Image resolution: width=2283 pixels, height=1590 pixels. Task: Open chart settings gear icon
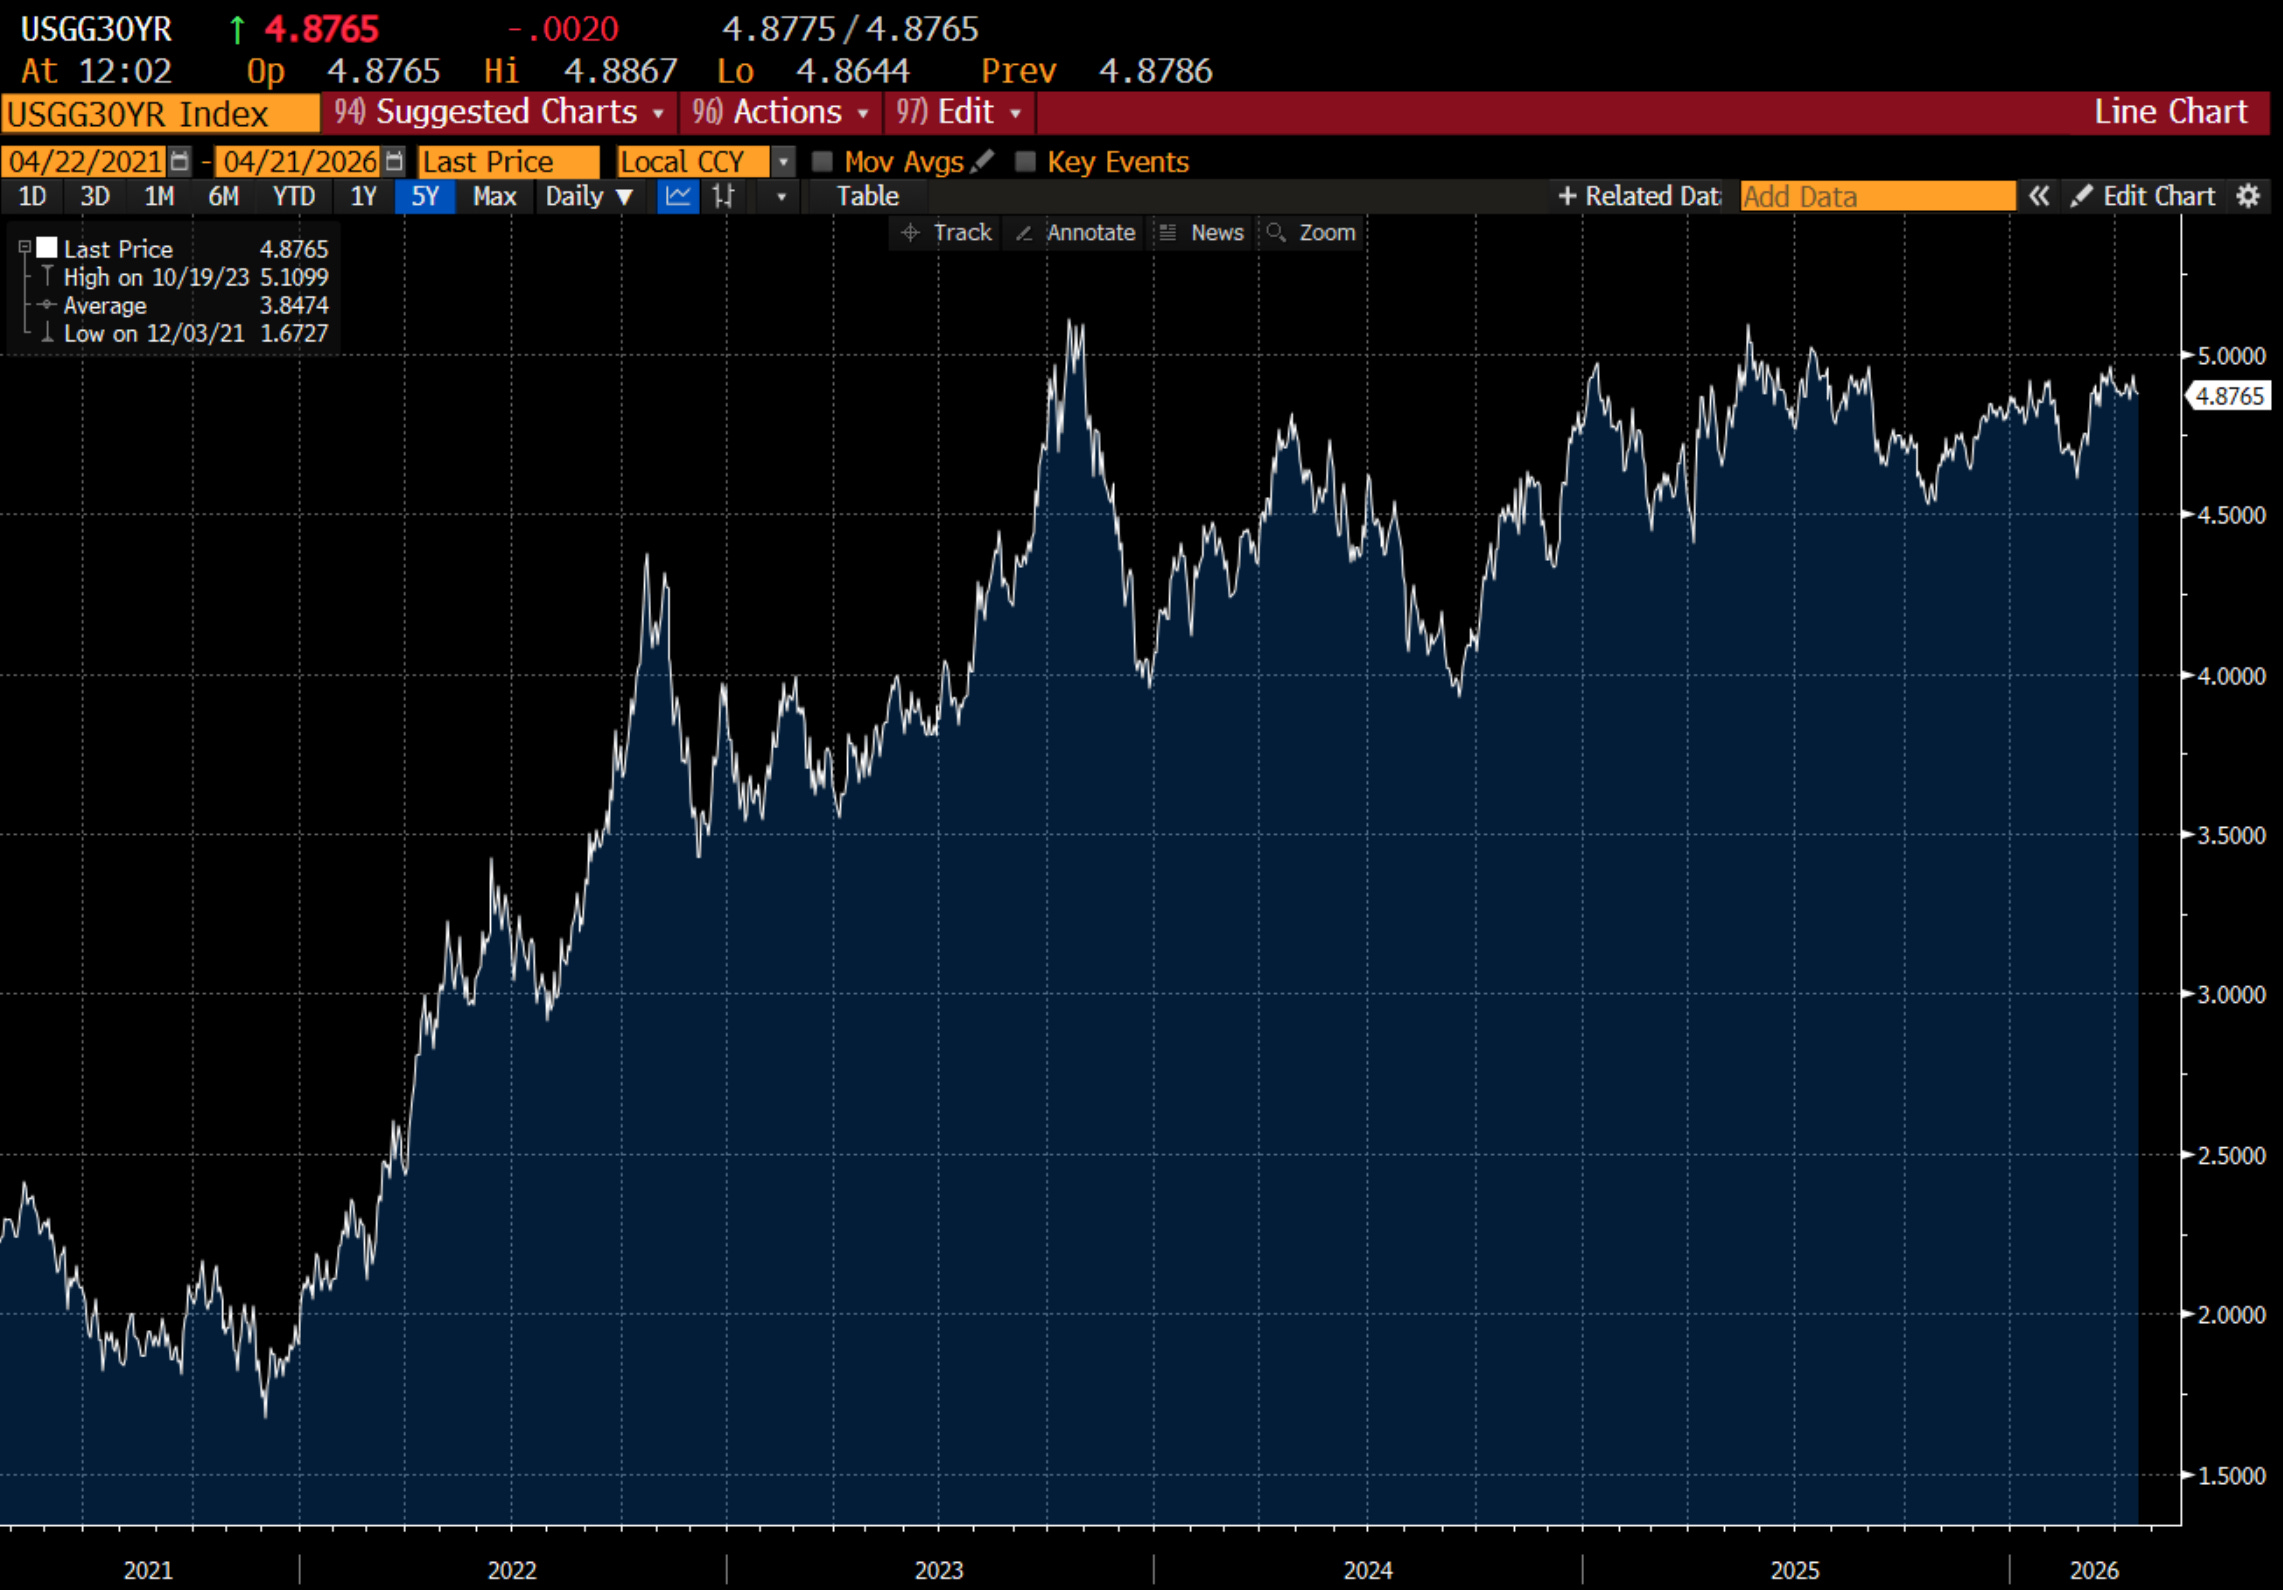[x=2248, y=196]
